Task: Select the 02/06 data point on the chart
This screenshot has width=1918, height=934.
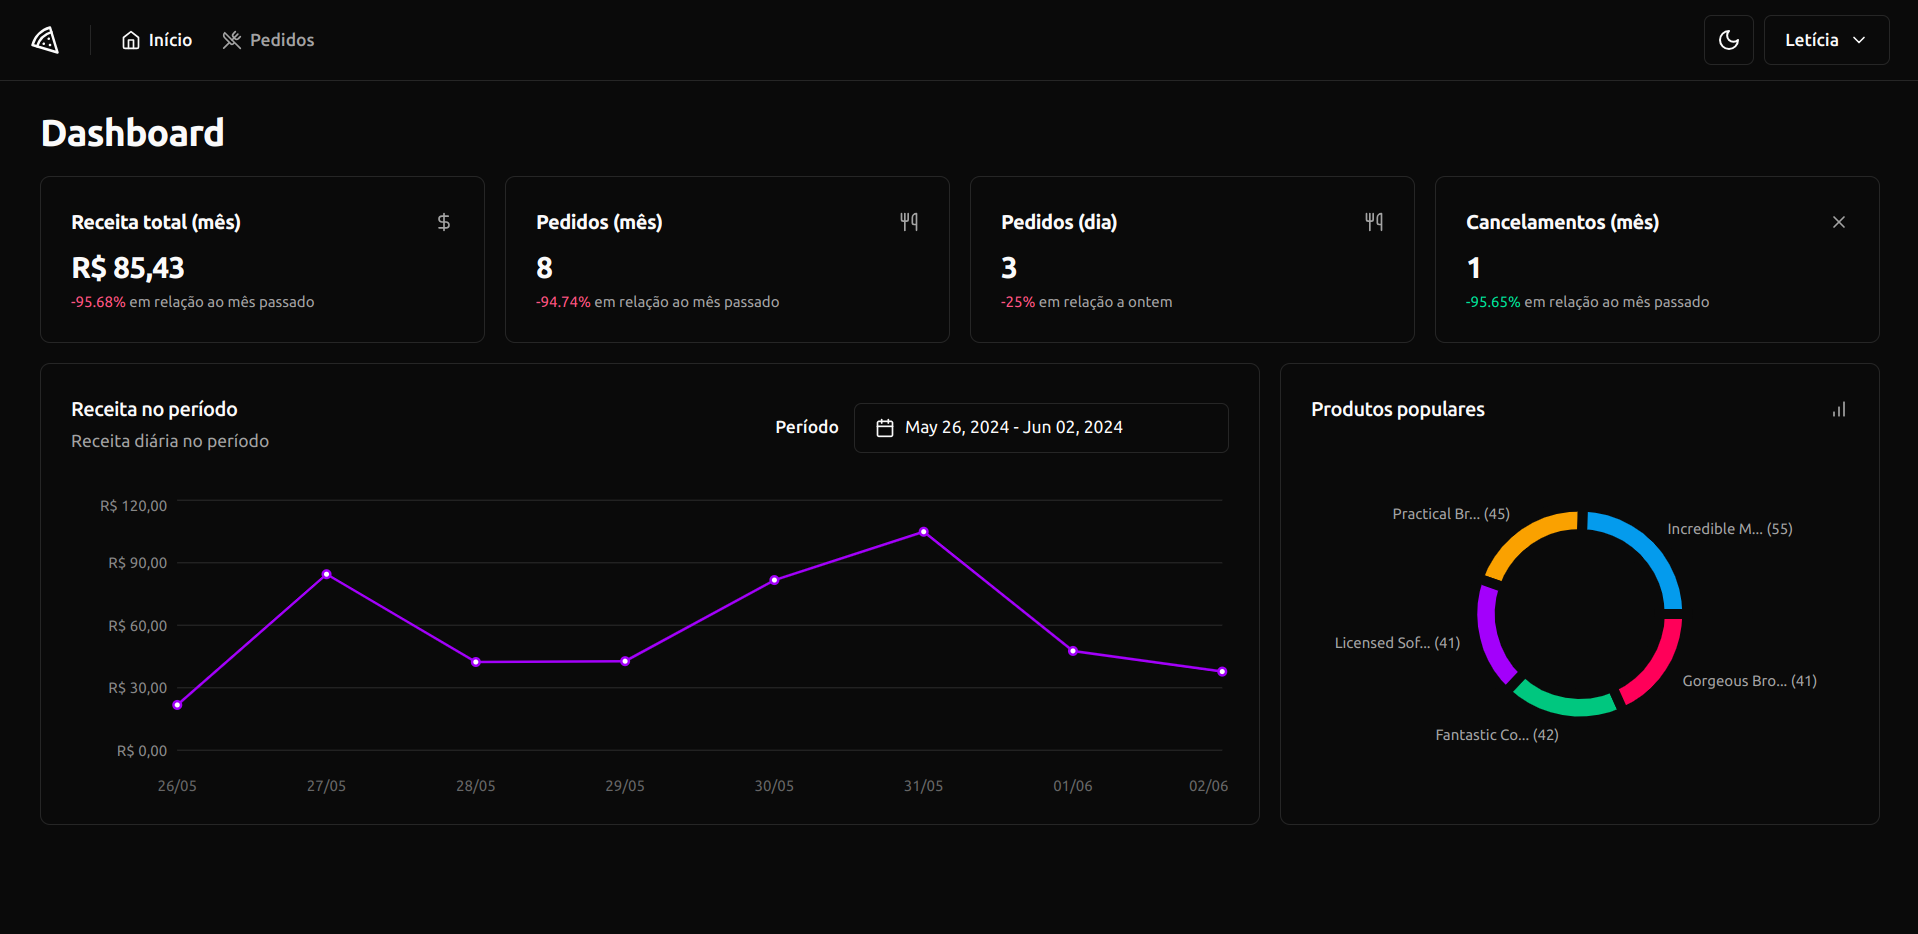Action: pos(1222,672)
